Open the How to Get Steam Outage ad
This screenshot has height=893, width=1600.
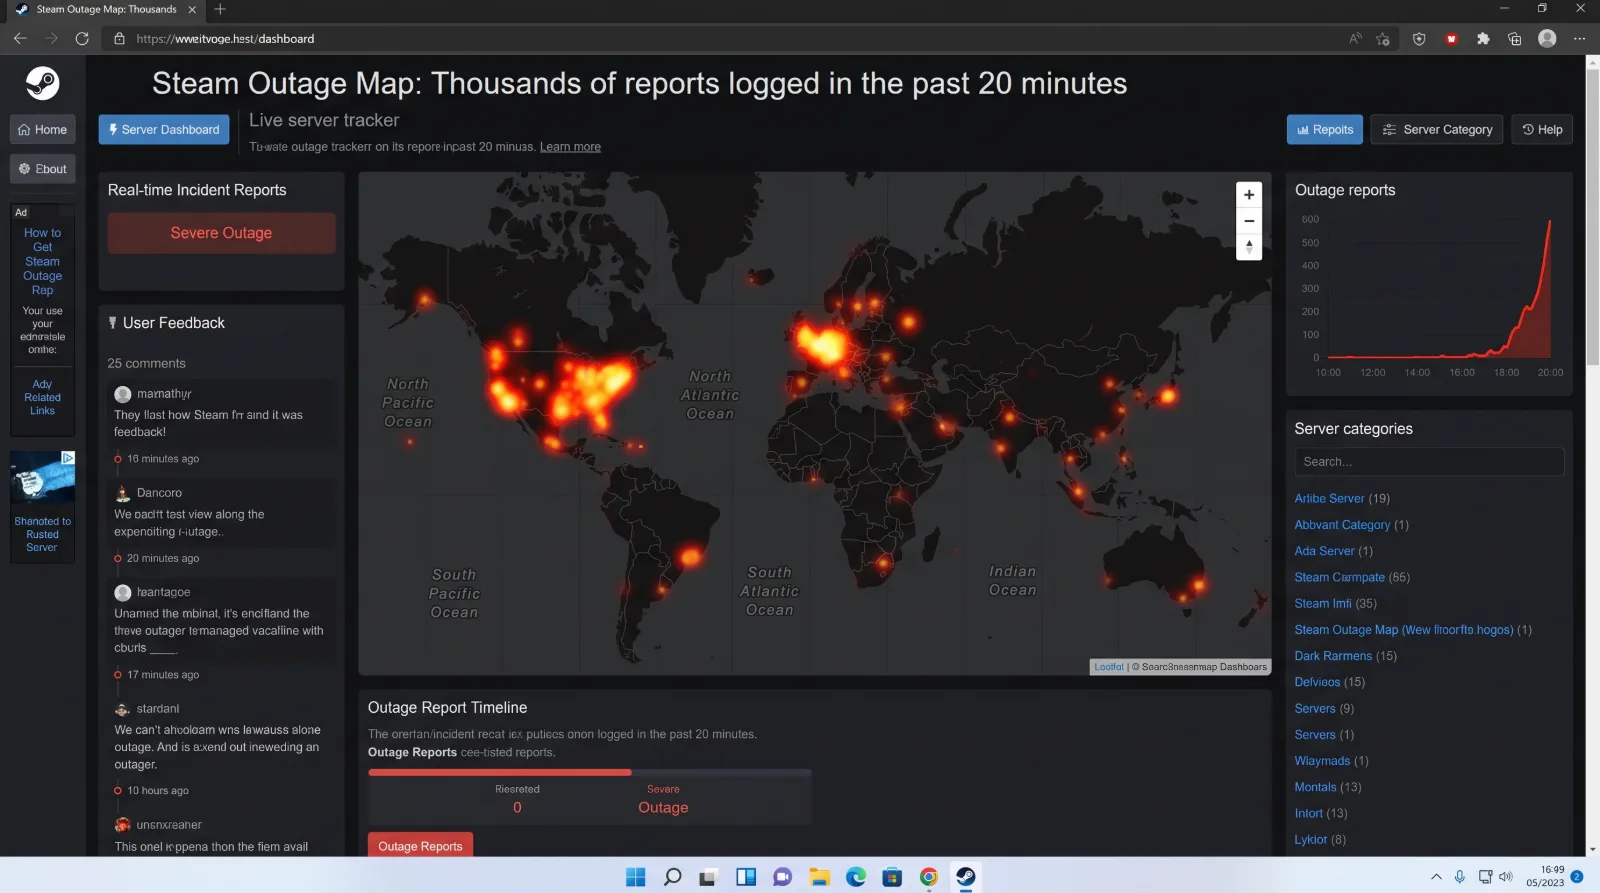pos(42,262)
